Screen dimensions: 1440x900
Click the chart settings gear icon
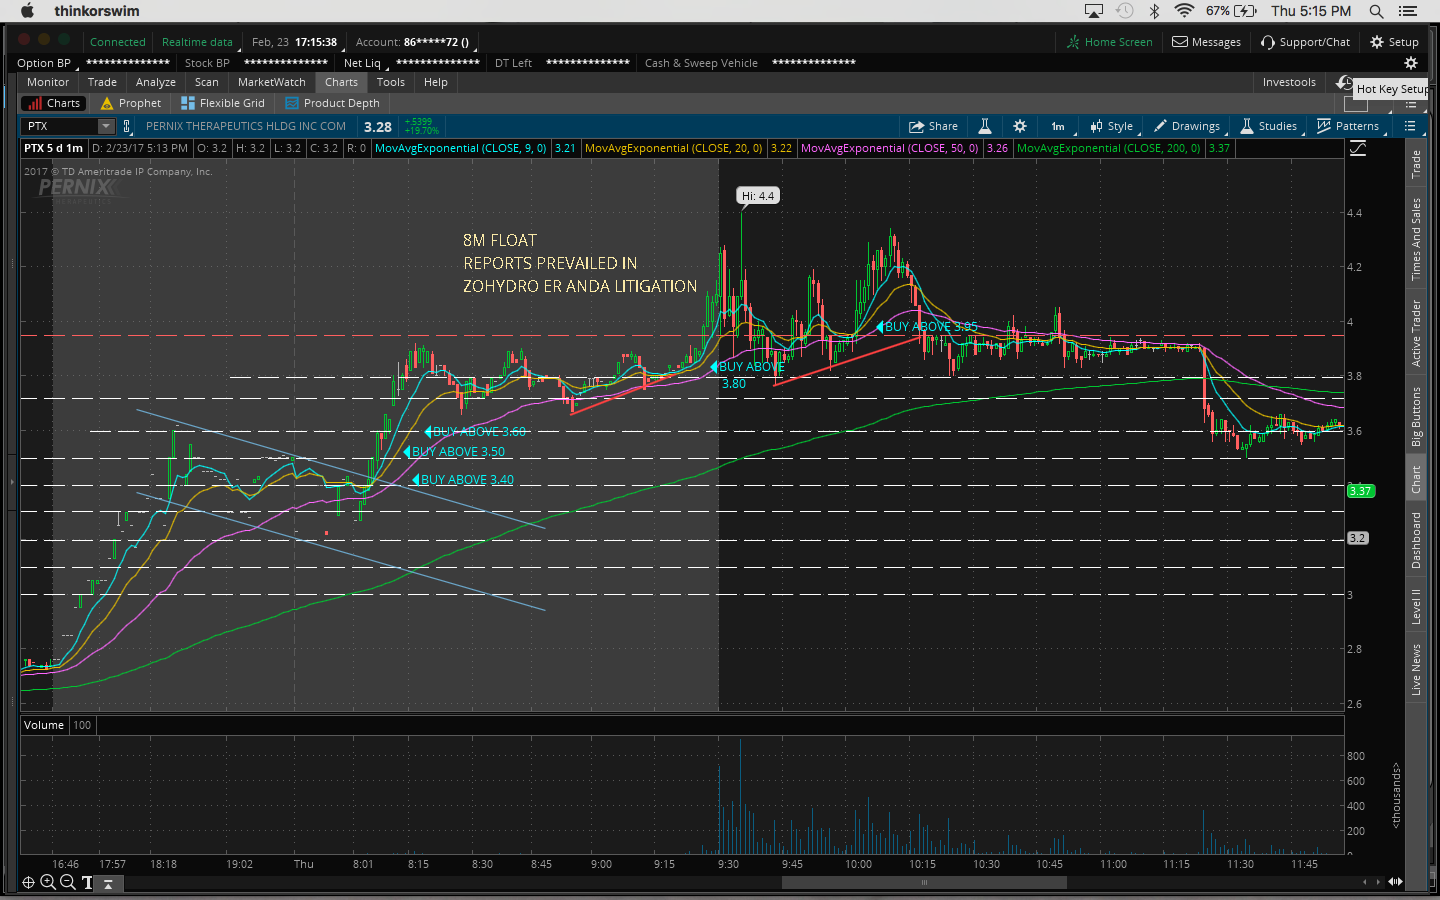pos(1019,126)
